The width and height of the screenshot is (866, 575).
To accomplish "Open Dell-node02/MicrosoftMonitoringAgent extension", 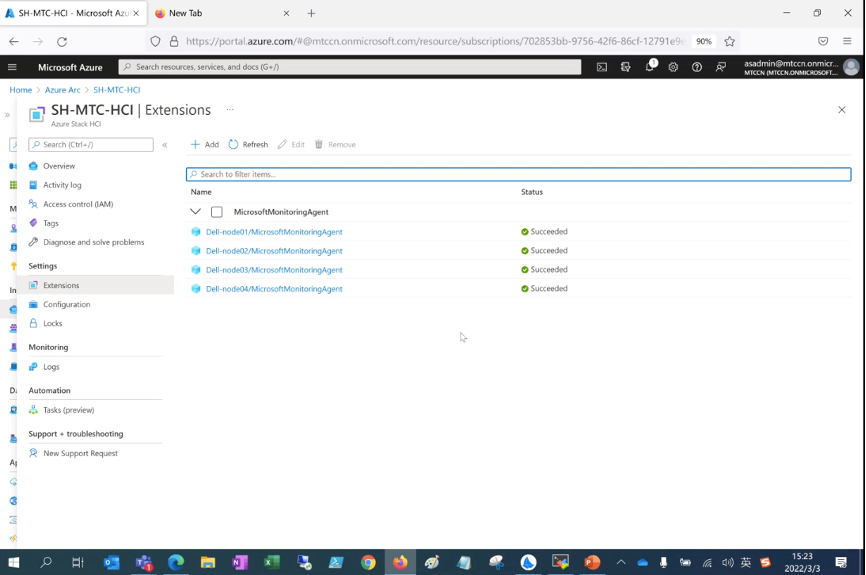I will coord(274,251).
